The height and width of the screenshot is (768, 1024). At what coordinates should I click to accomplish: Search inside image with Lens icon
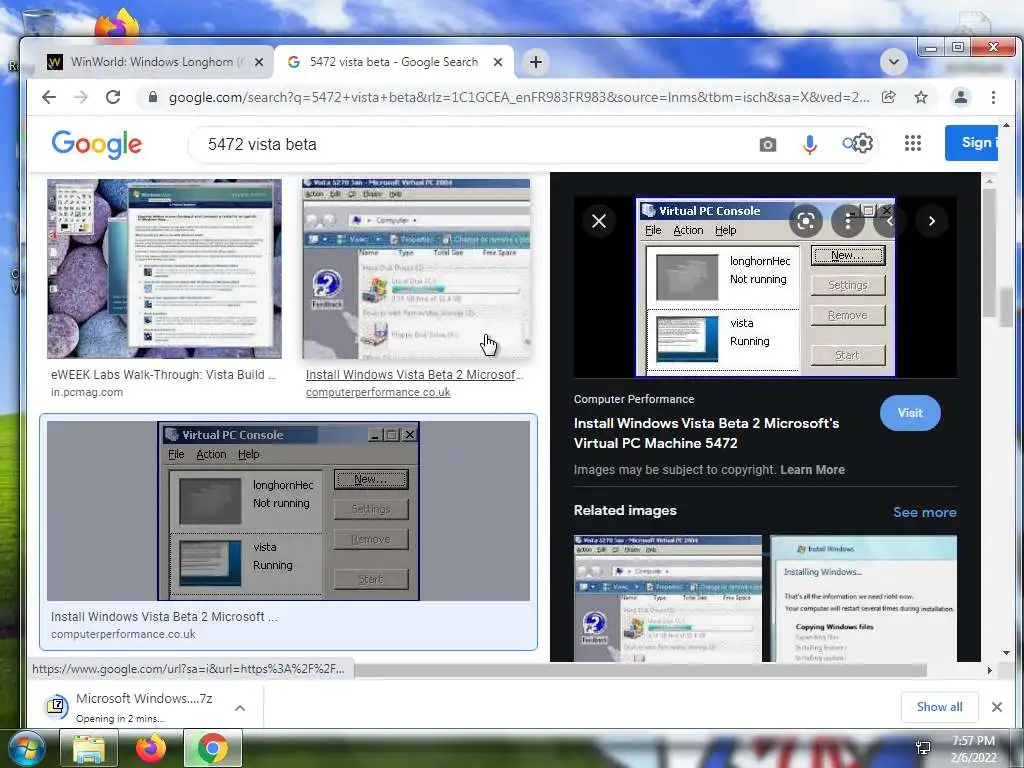click(805, 221)
